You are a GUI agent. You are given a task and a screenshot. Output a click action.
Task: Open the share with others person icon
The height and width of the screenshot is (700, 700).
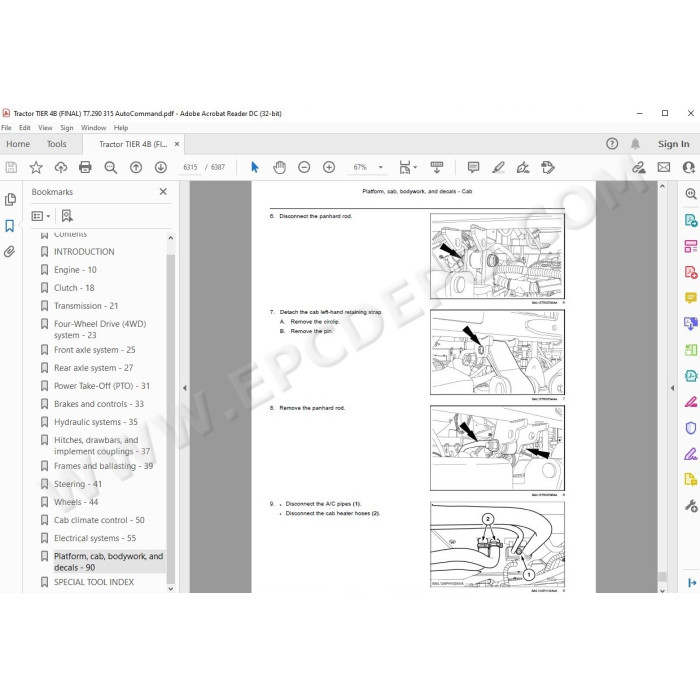pos(689,167)
